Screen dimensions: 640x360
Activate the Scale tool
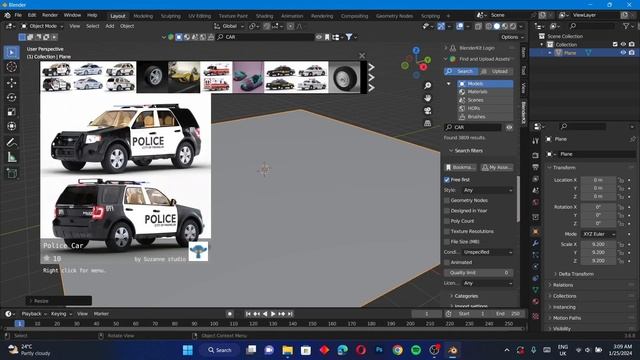click(x=11, y=112)
